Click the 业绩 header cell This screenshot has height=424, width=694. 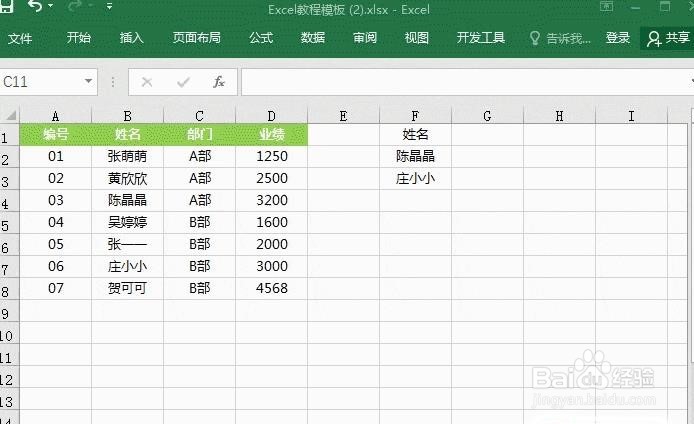[x=272, y=135]
